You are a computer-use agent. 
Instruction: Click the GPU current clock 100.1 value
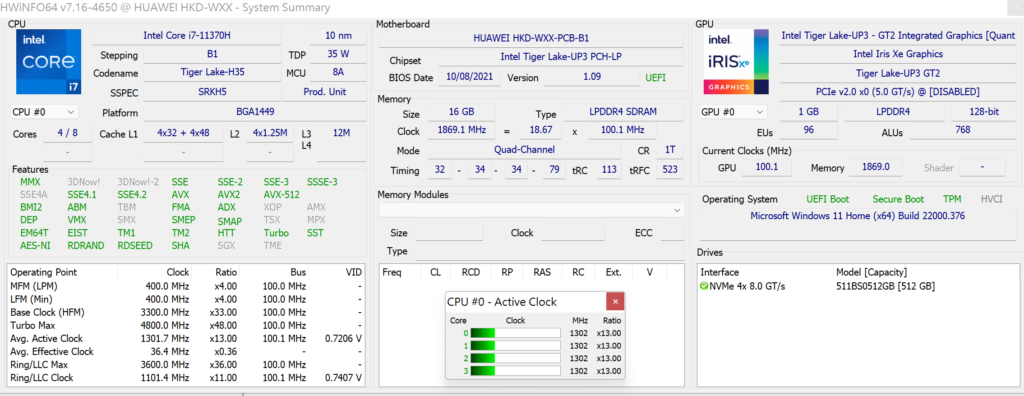[767, 167]
